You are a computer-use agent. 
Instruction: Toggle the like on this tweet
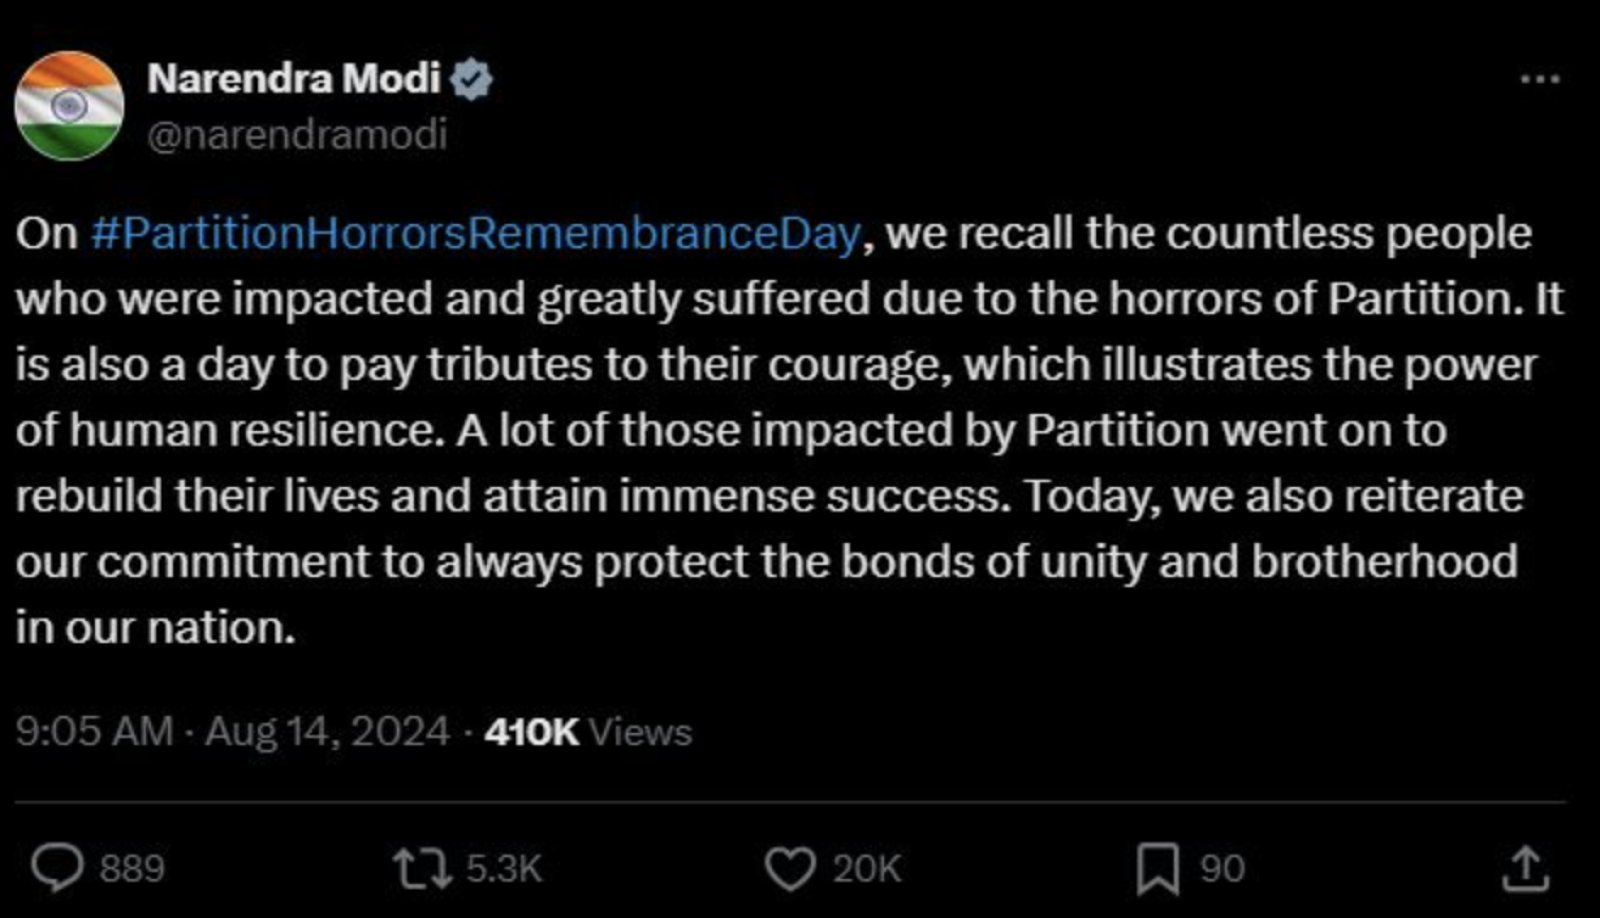tap(791, 867)
